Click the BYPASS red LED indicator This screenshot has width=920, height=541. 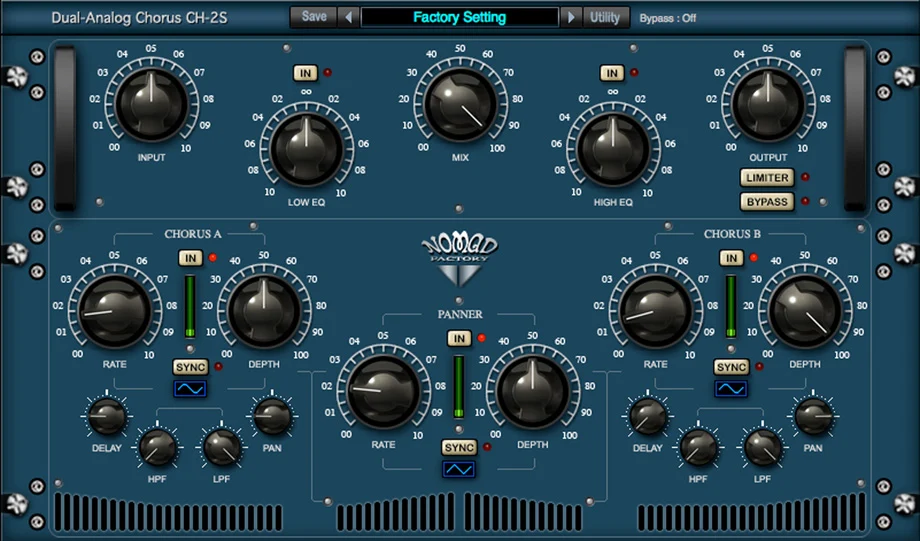[x=805, y=201]
